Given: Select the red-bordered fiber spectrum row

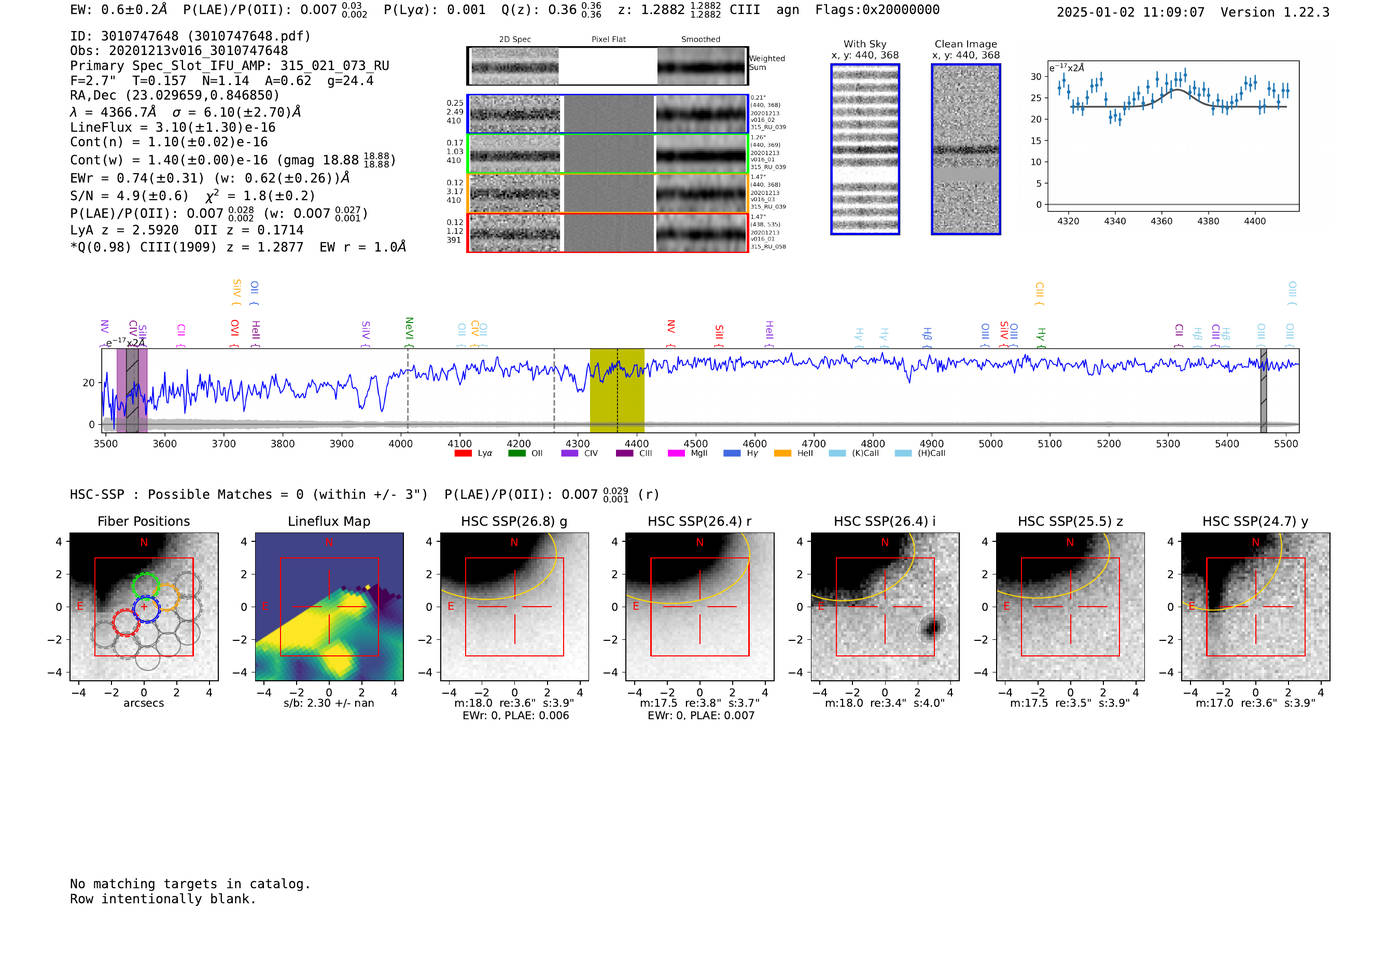Looking at the screenshot, I should pyautogui.click(x=608, y=233).
